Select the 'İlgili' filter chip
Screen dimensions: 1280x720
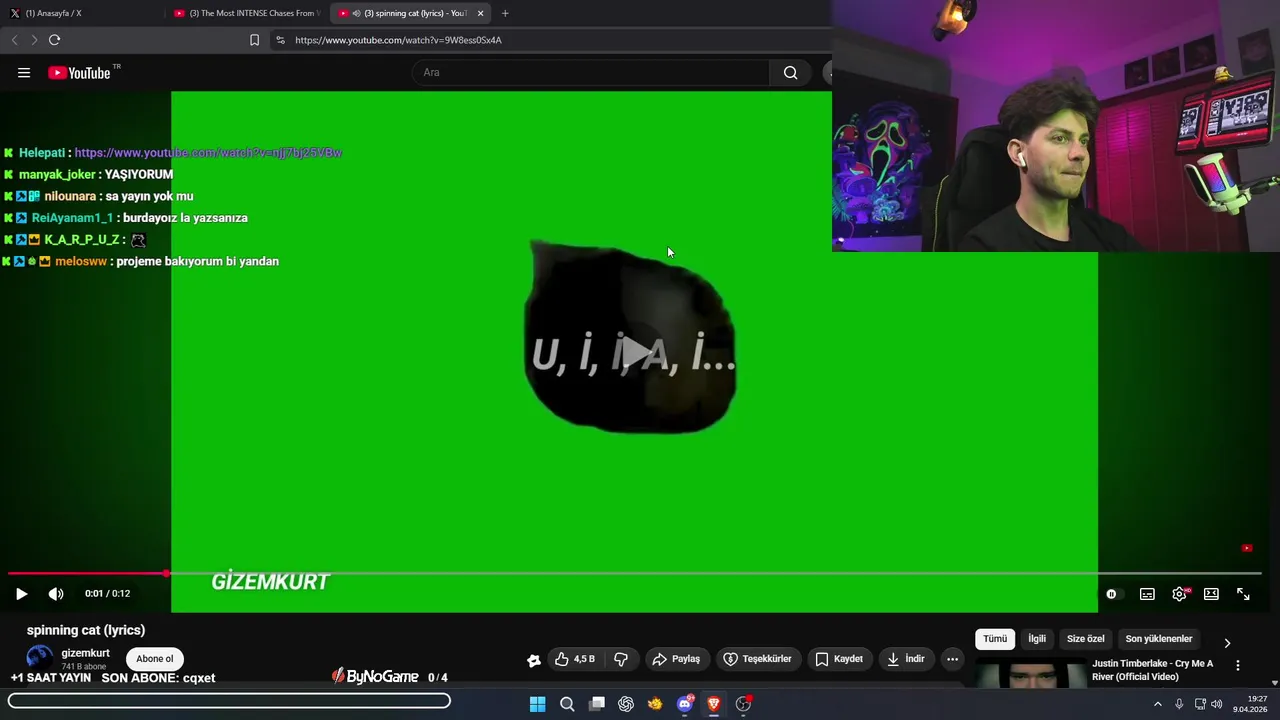(1037, 639)
